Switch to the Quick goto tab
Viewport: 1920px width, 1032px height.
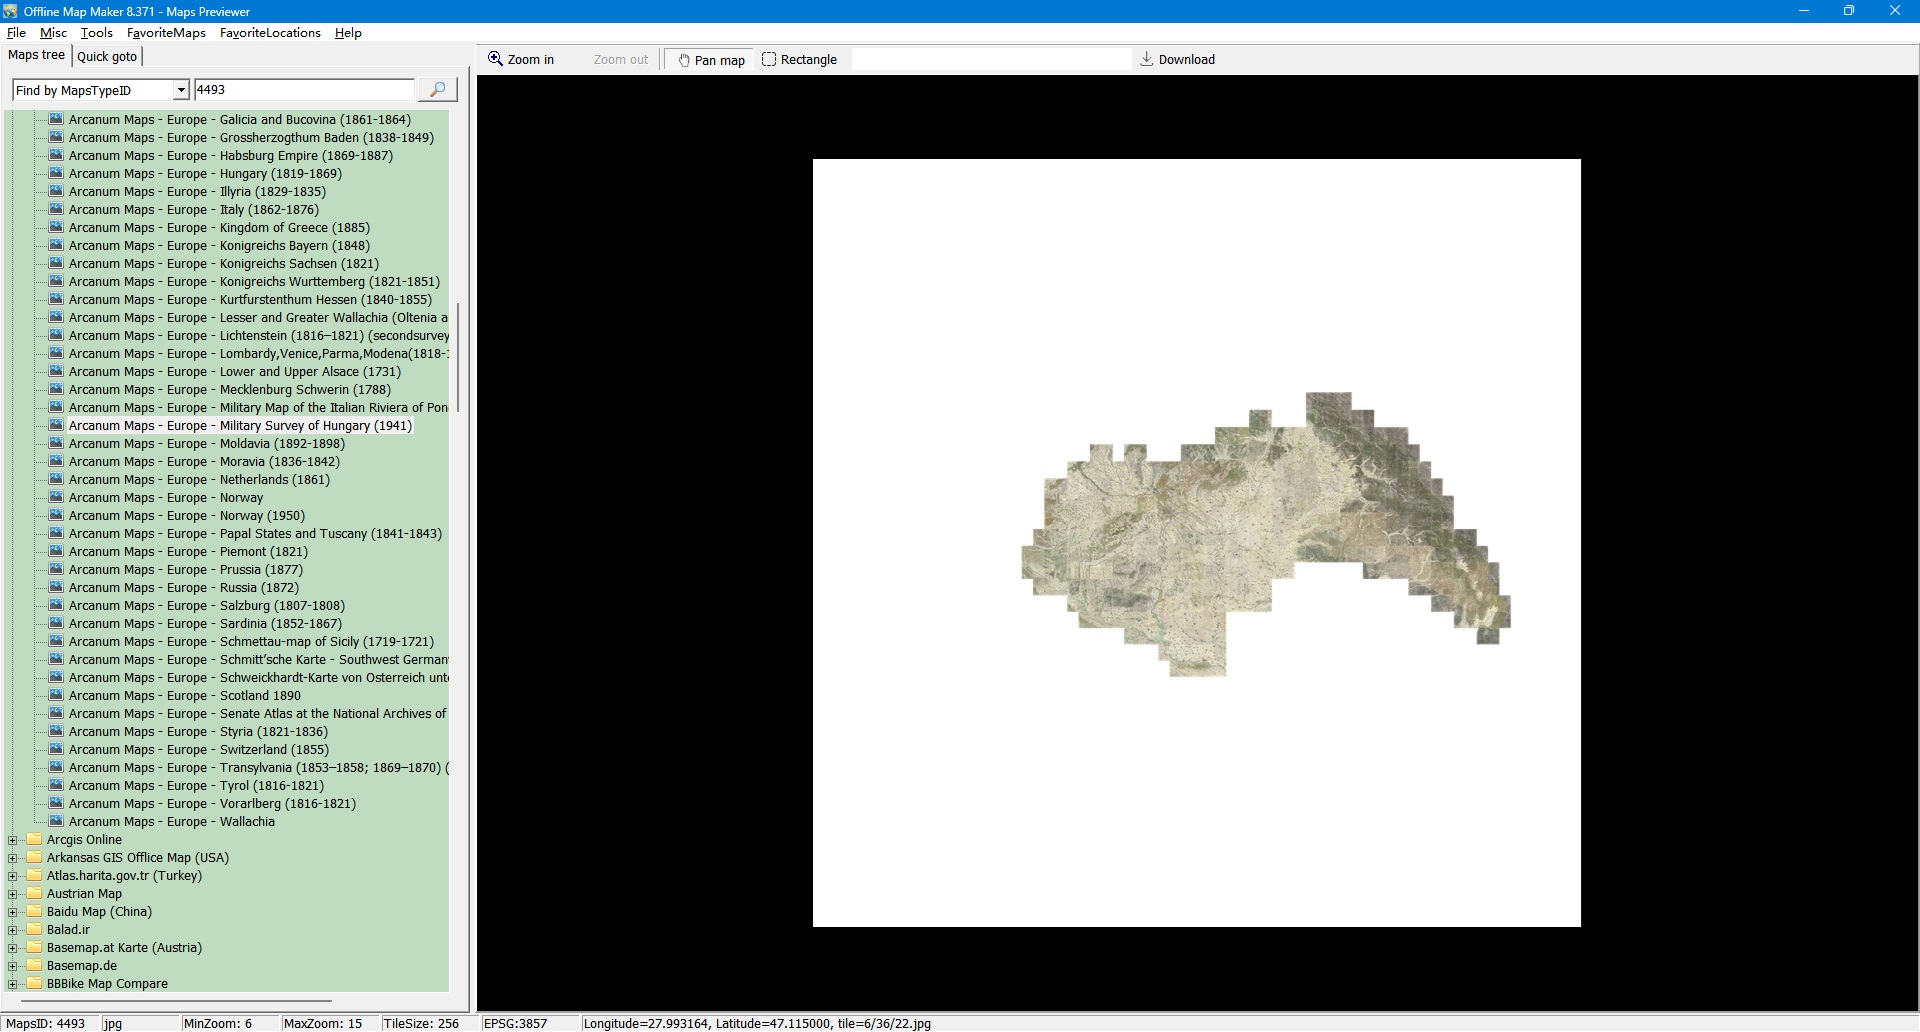(x=107, y=57)
